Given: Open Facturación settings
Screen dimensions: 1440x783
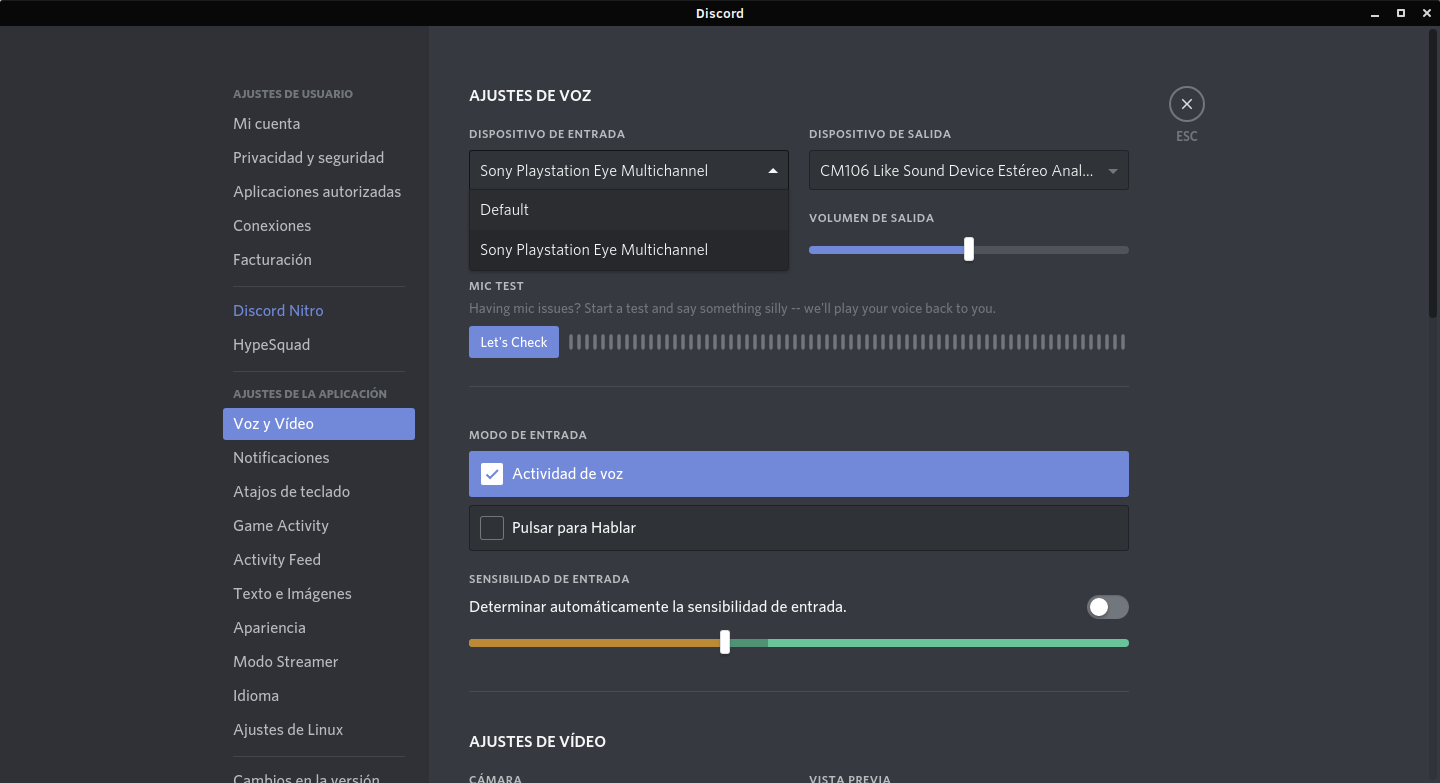Looking at the screenshot, I should (x=271, y=259).
